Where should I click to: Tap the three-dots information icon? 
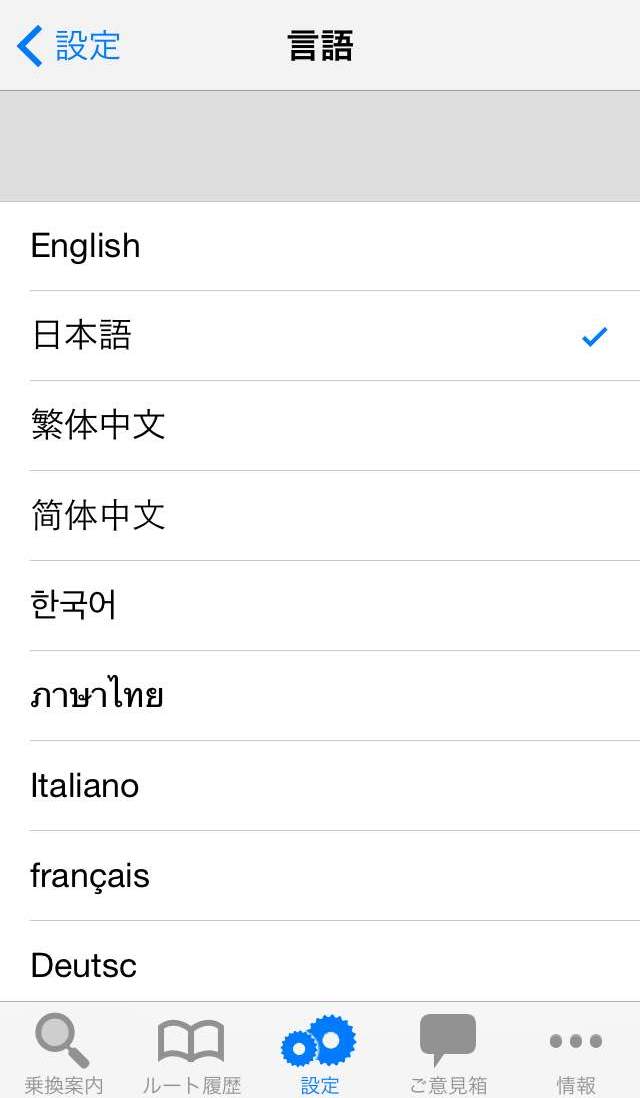point(575,1041)
